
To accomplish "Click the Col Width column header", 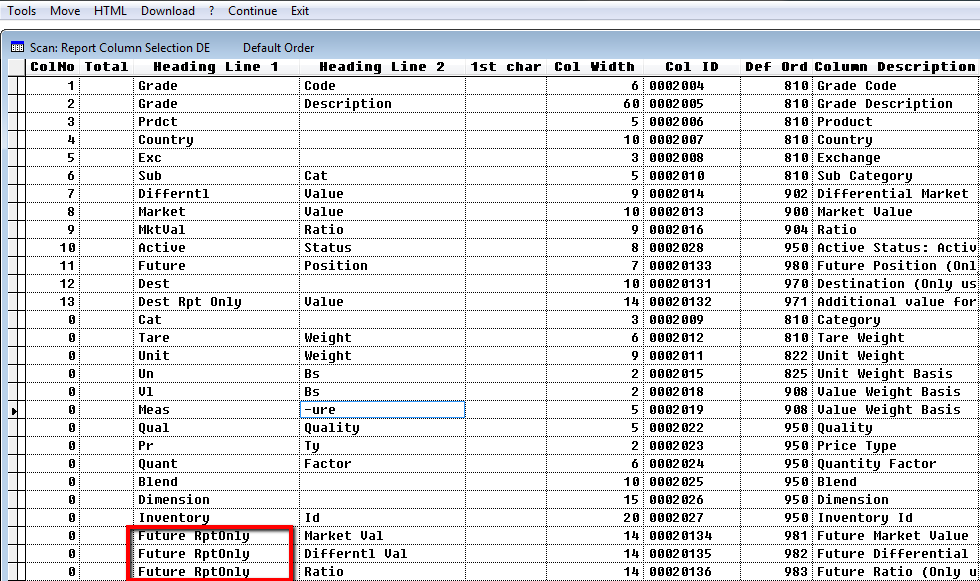I will pyautogui.click(x=594, y=67).
